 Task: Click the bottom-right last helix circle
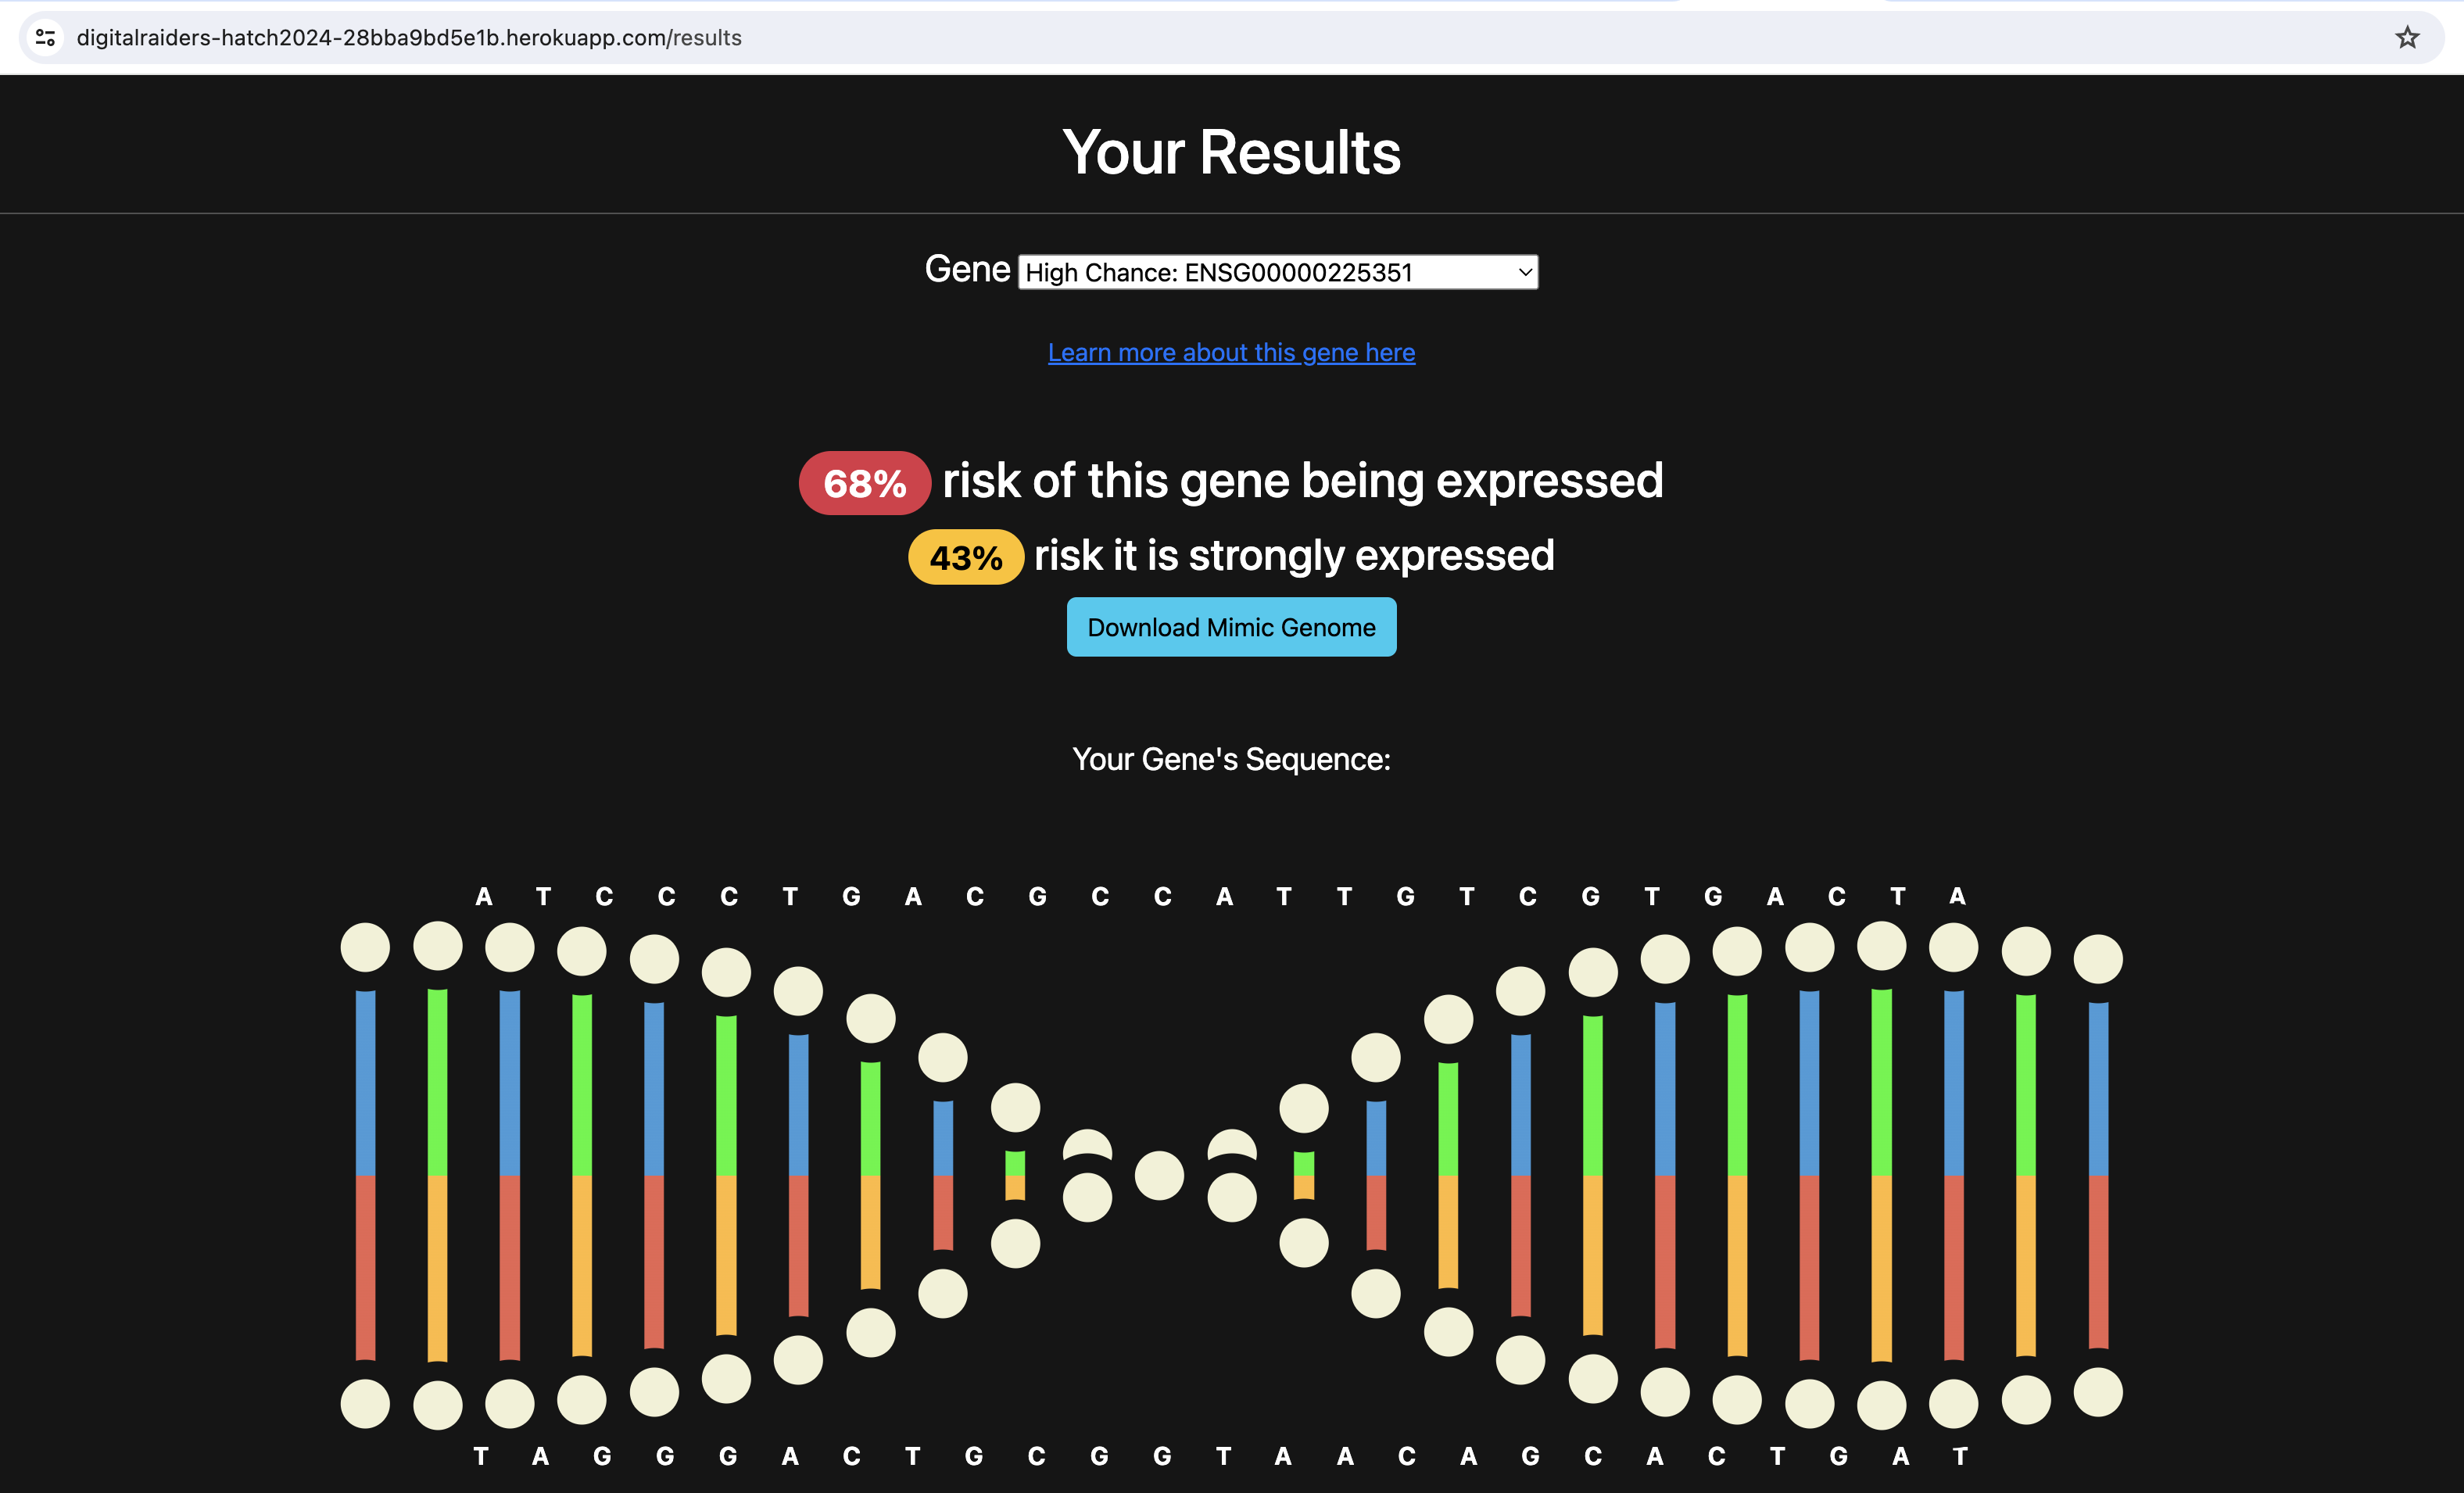pyautogui.click(x=2098, y=1392)
